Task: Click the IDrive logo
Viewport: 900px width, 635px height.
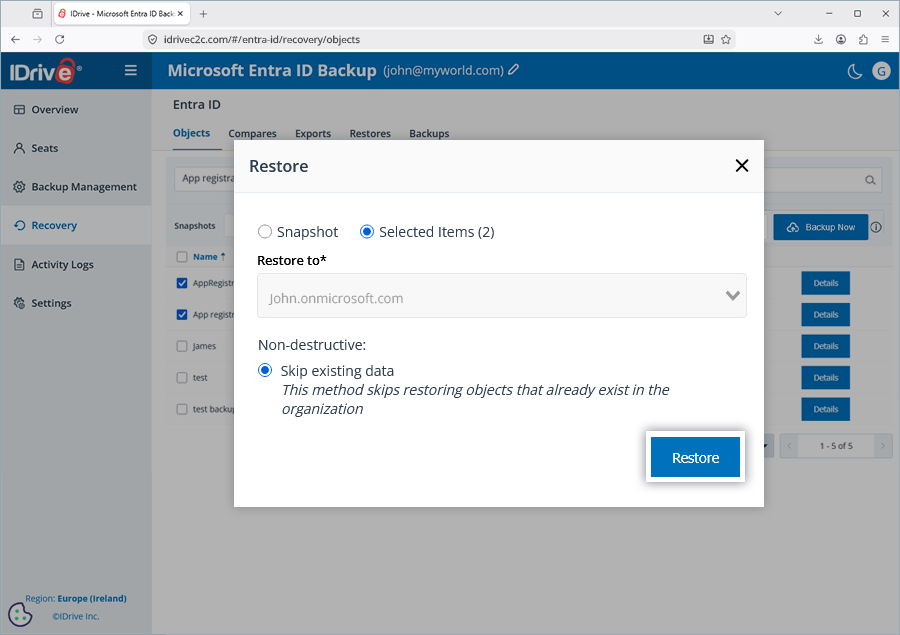Action: pos(45,71)
